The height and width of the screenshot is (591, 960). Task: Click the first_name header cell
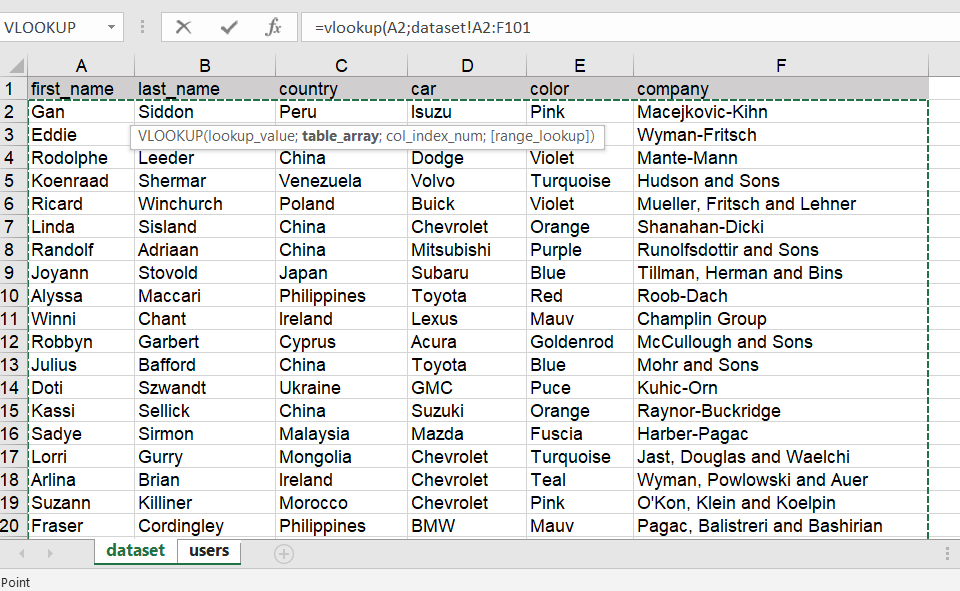[x=81, y=89]
